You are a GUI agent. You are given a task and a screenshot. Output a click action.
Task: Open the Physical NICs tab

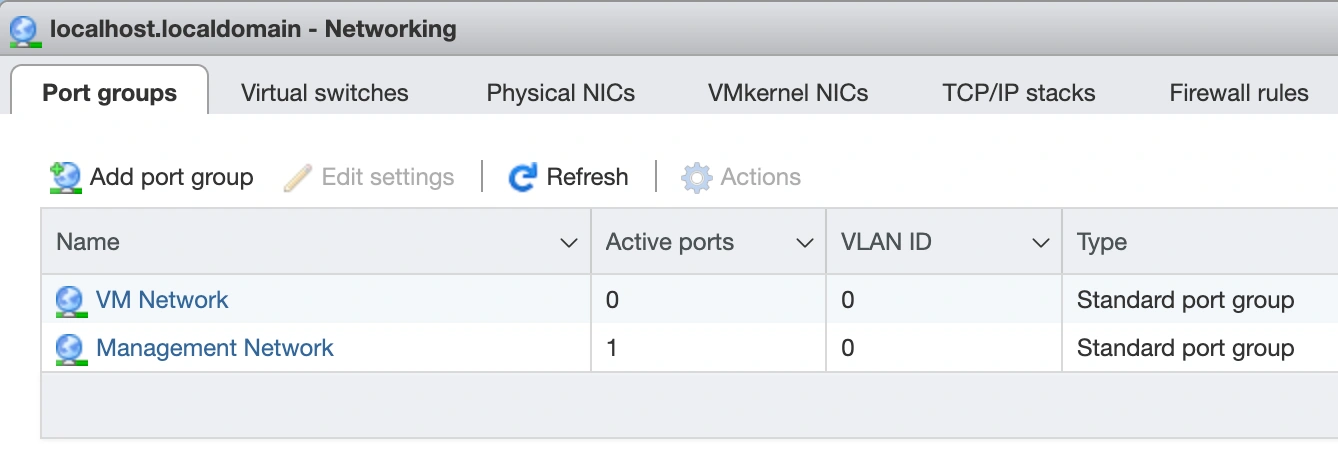(560, 93)
